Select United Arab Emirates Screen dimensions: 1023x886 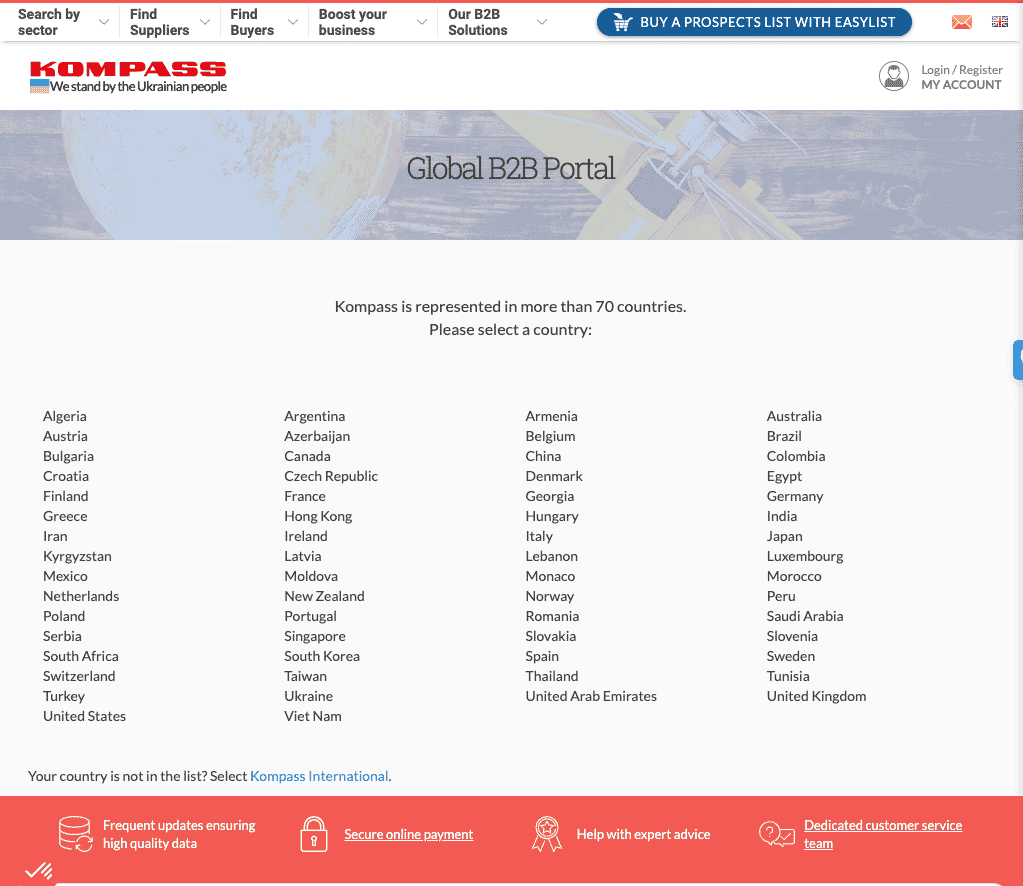coord(591,696)
